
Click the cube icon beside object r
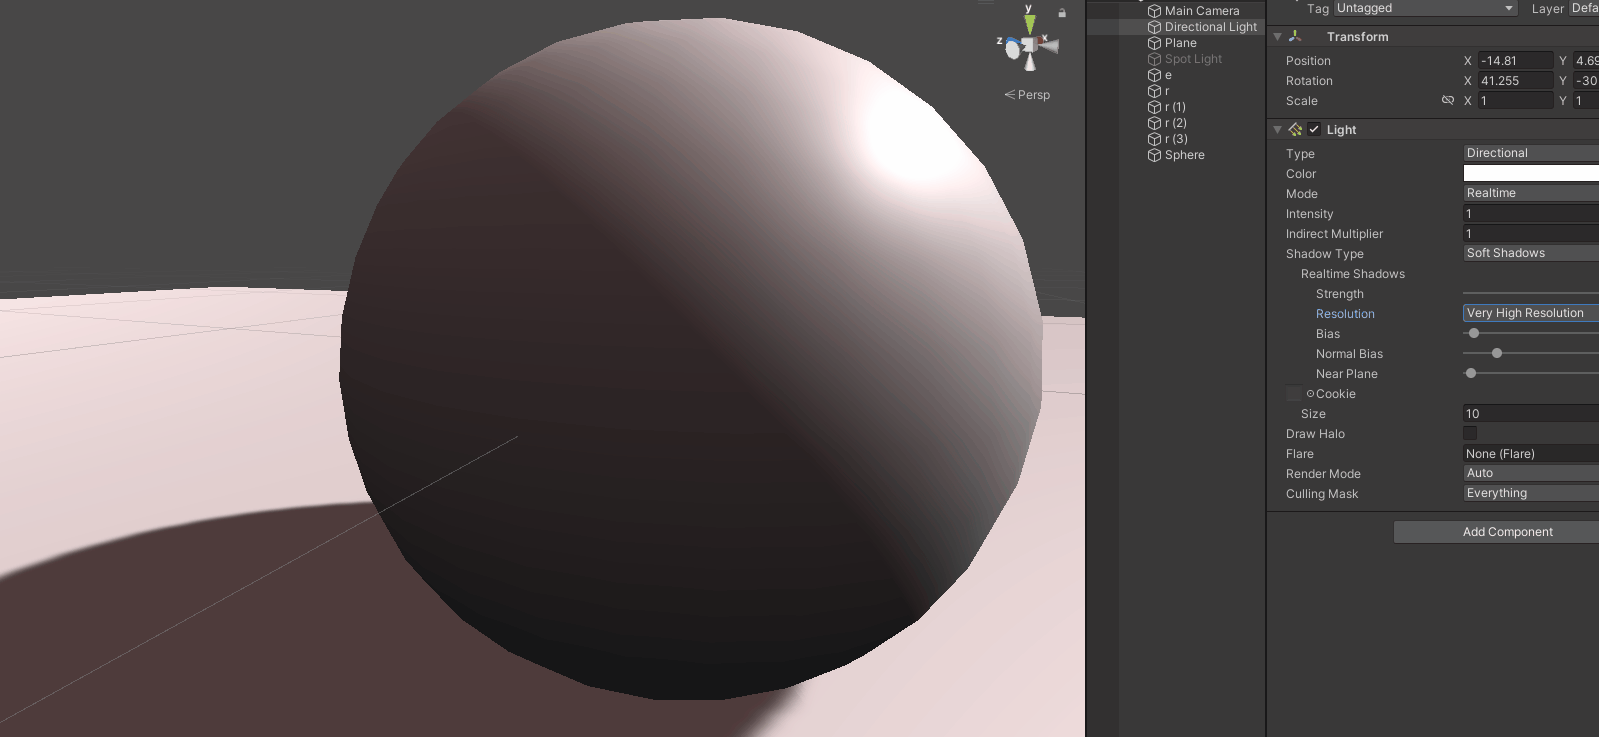coord(1154,91)
